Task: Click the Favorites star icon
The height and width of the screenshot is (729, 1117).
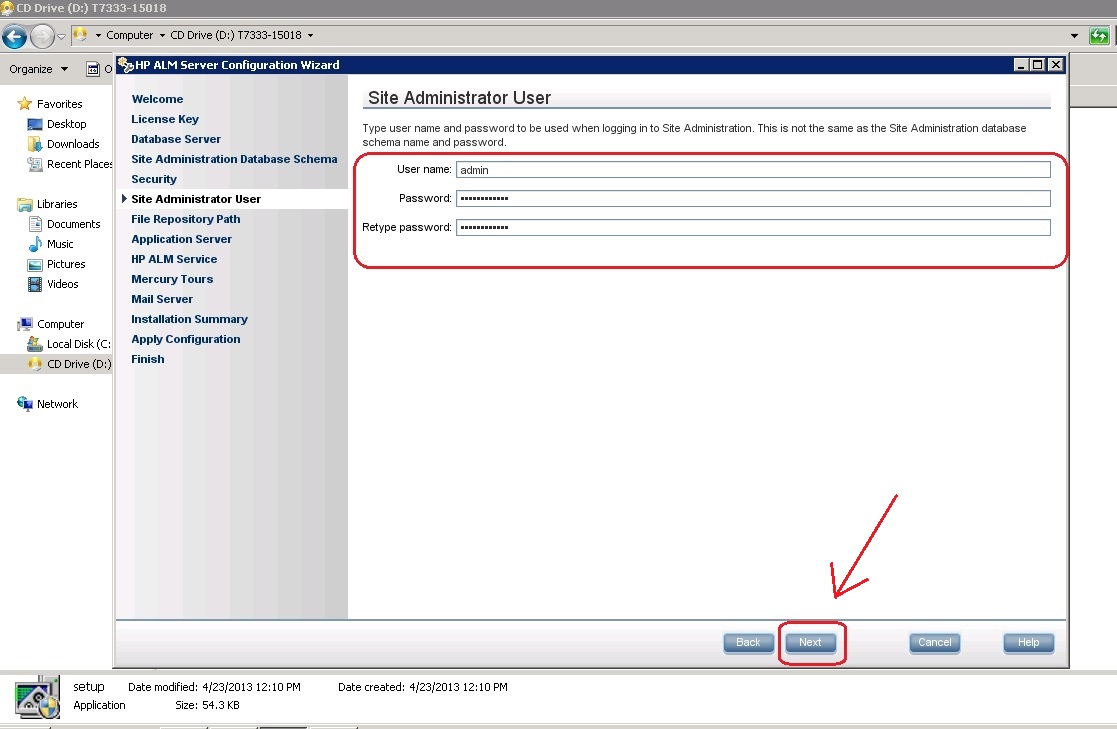Action: click(x=25, y=104)
